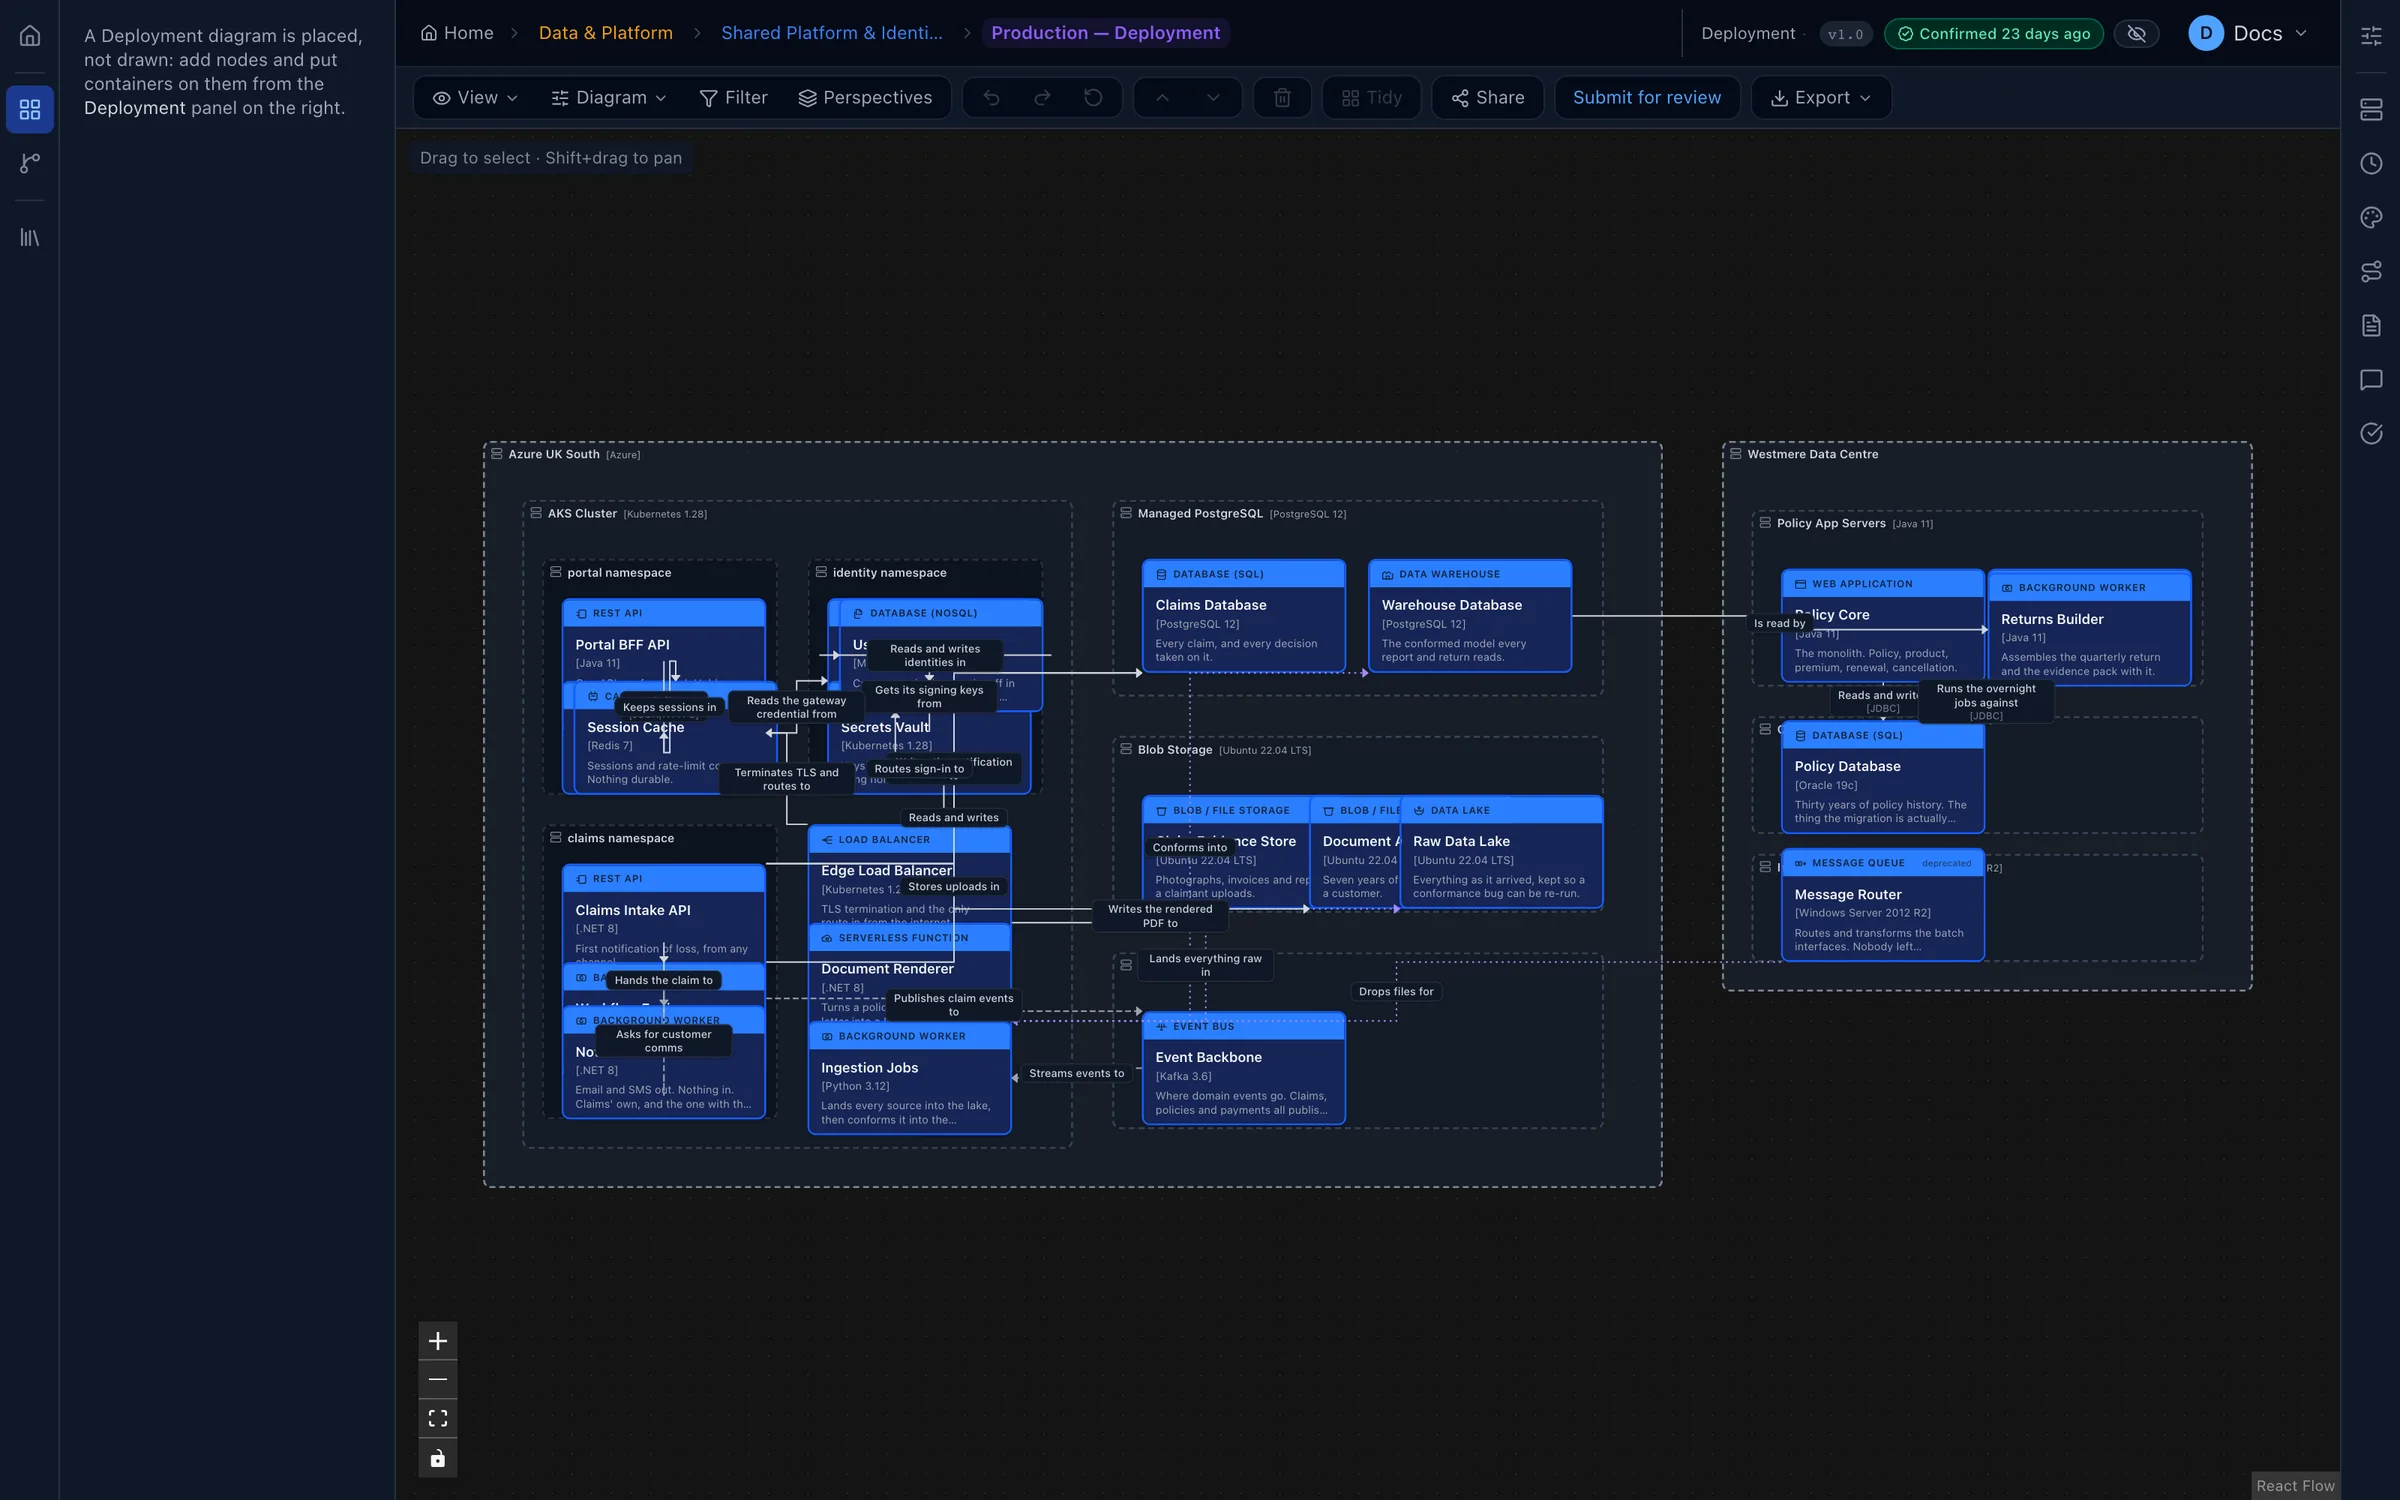Viewport: 2400px width, 1500px height.
Task: Click the zoom out minus button
Action: [438, 1380]
